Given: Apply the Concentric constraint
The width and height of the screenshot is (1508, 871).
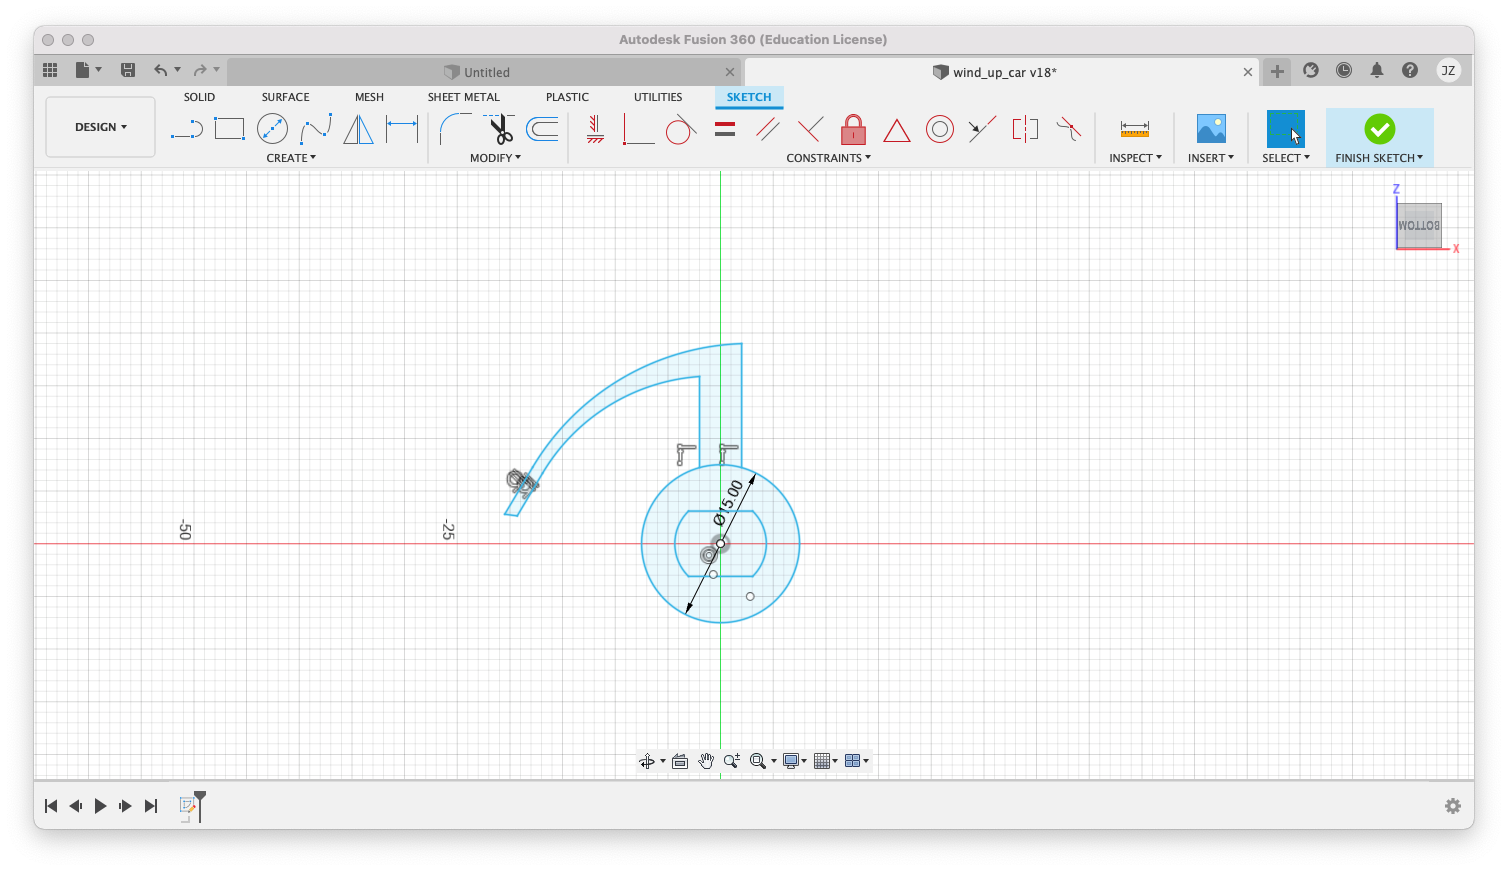Looking at the screenshot, I should (x=940, y=129).
